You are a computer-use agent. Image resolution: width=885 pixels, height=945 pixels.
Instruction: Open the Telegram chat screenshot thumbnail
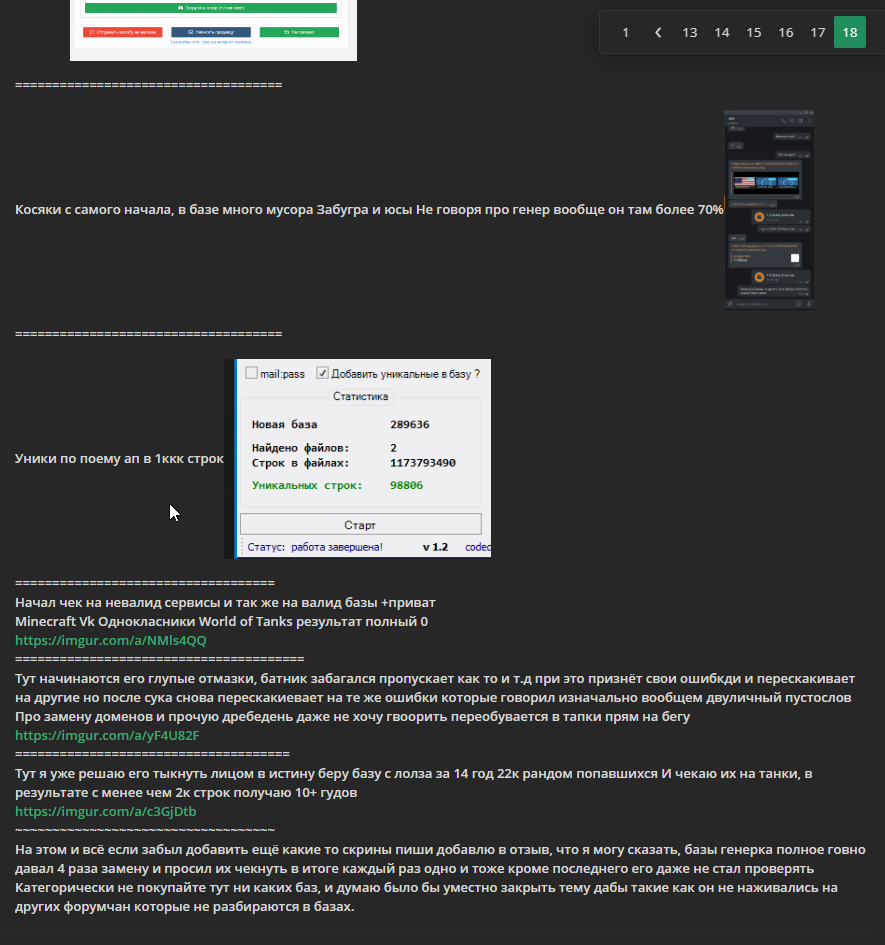pyautogui.click(x=769, y=210)
